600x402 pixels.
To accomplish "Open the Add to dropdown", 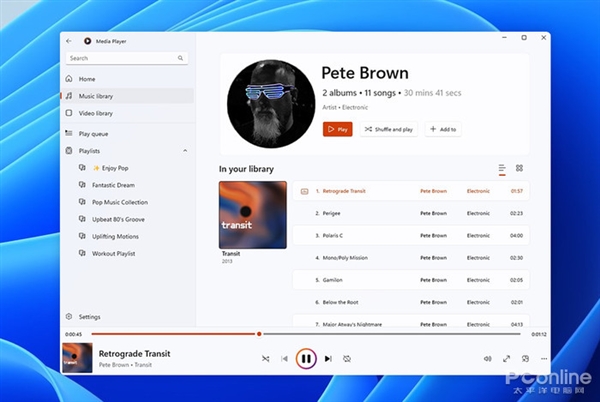I will coord(443,129).
